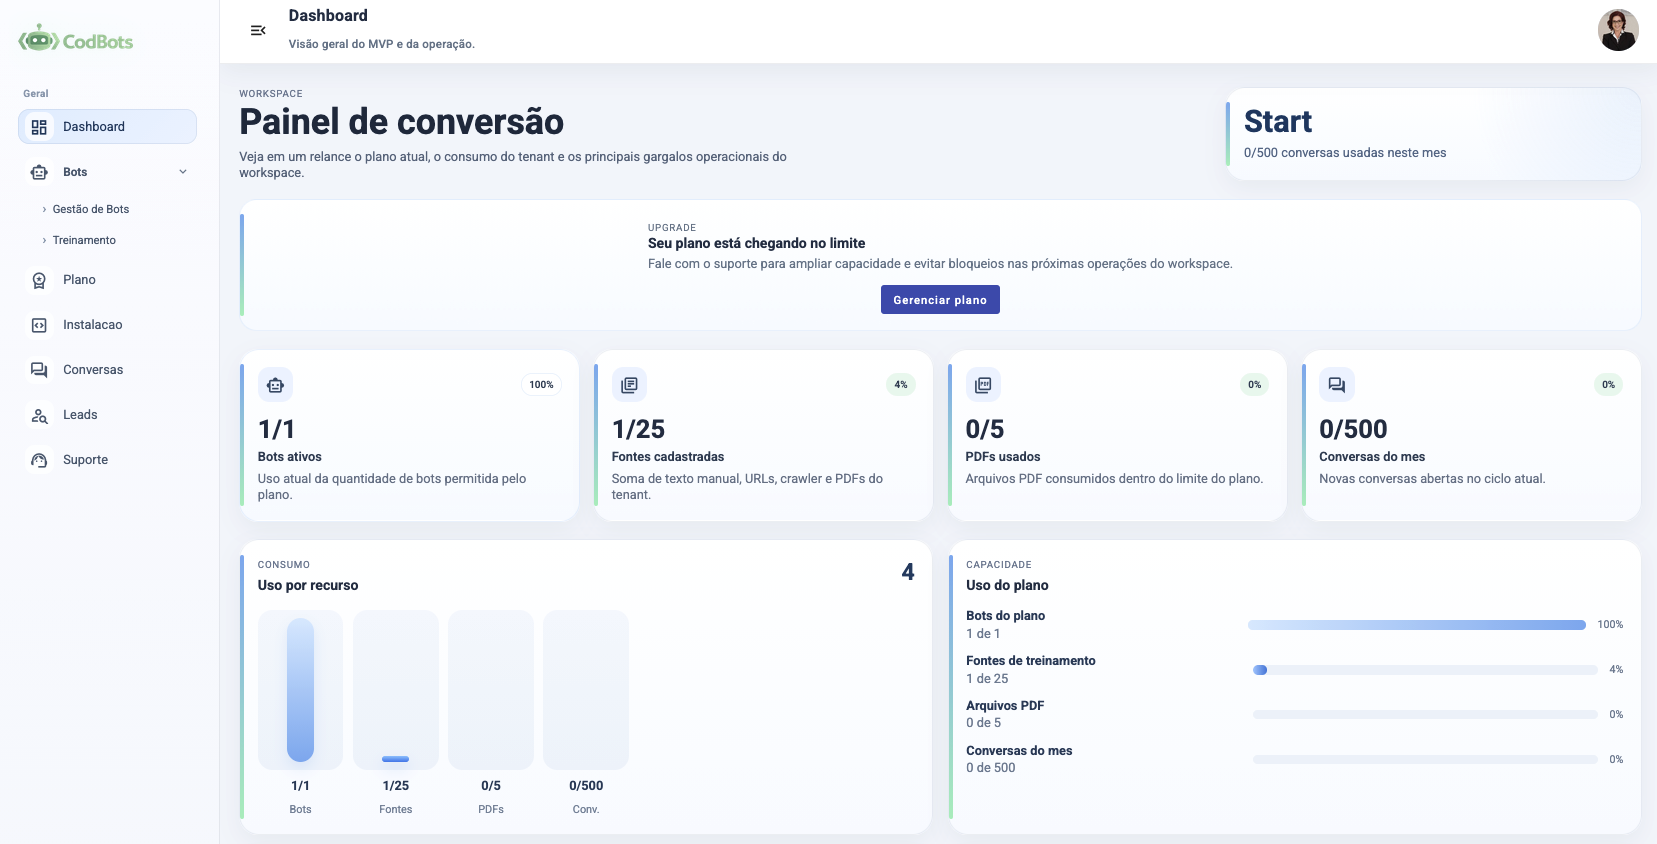Viewport: 1657px width, 844px height.
Task: Click the Conversas chat icon in sidebar
Action: pyautogui.click(x=39, y=370)
